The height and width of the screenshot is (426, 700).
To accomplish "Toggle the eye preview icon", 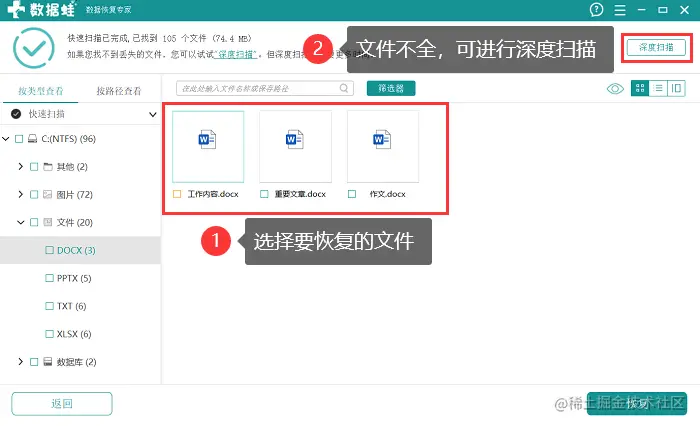I will click(615, 88).
